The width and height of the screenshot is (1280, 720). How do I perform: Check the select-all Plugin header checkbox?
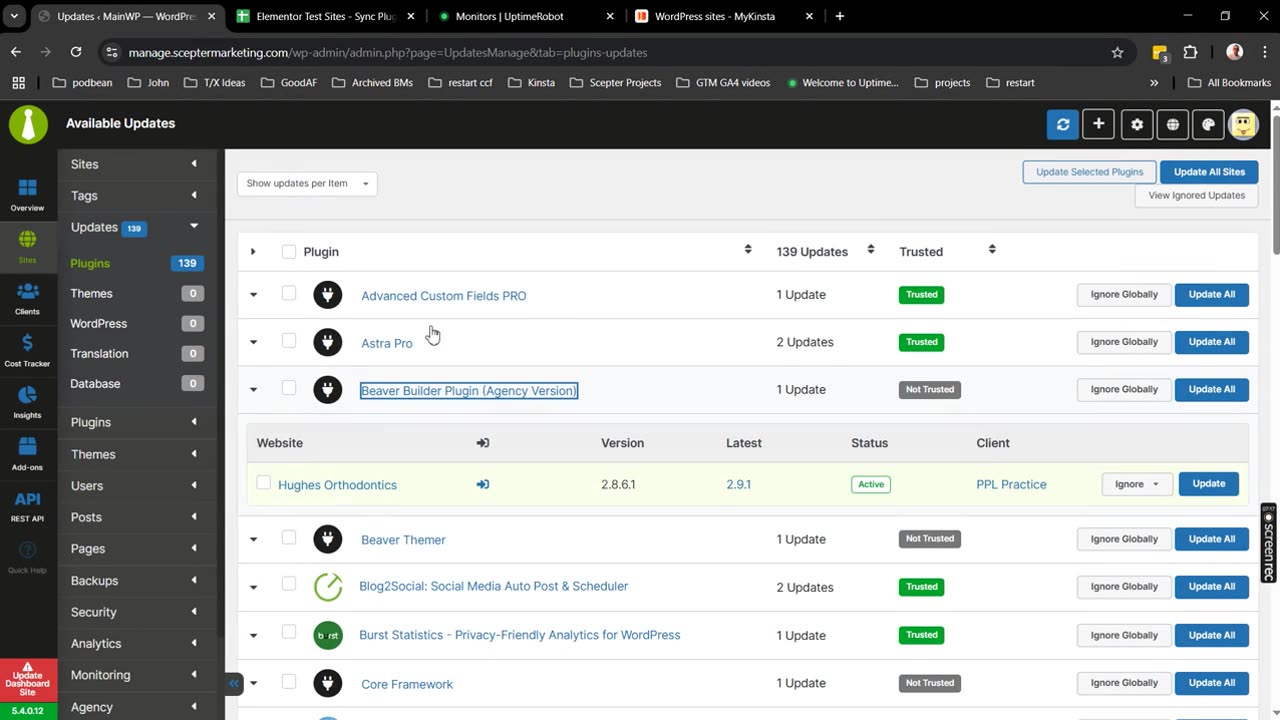click(x=289, y=252)
